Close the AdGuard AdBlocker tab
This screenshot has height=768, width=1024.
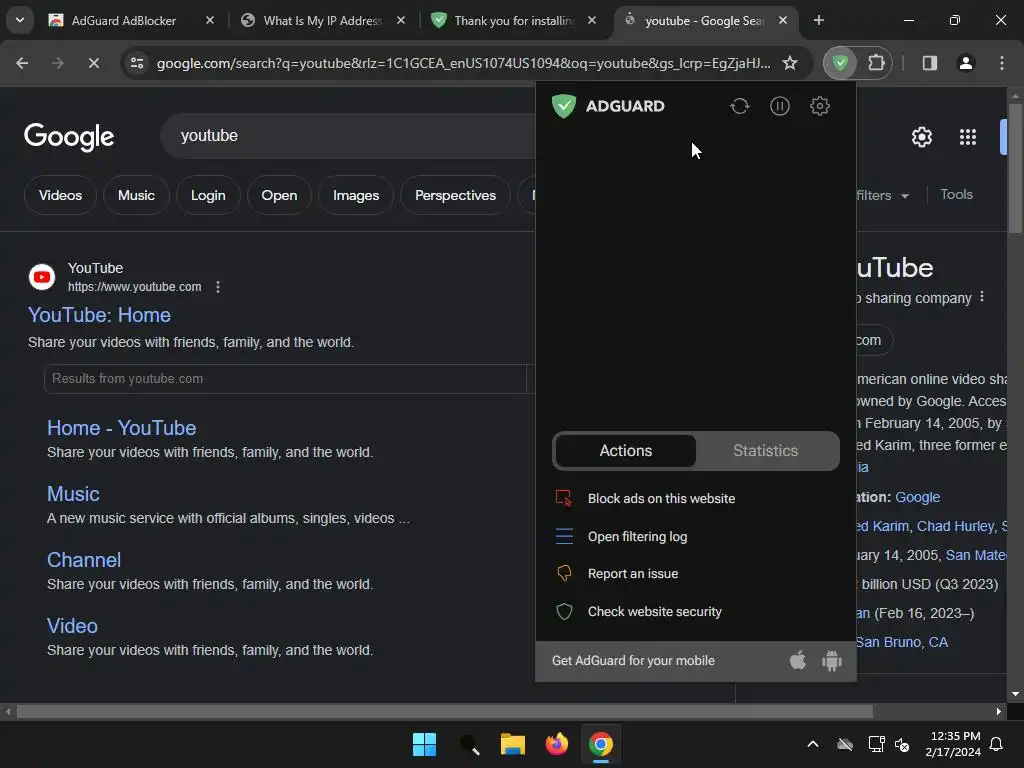click(210, 20)
